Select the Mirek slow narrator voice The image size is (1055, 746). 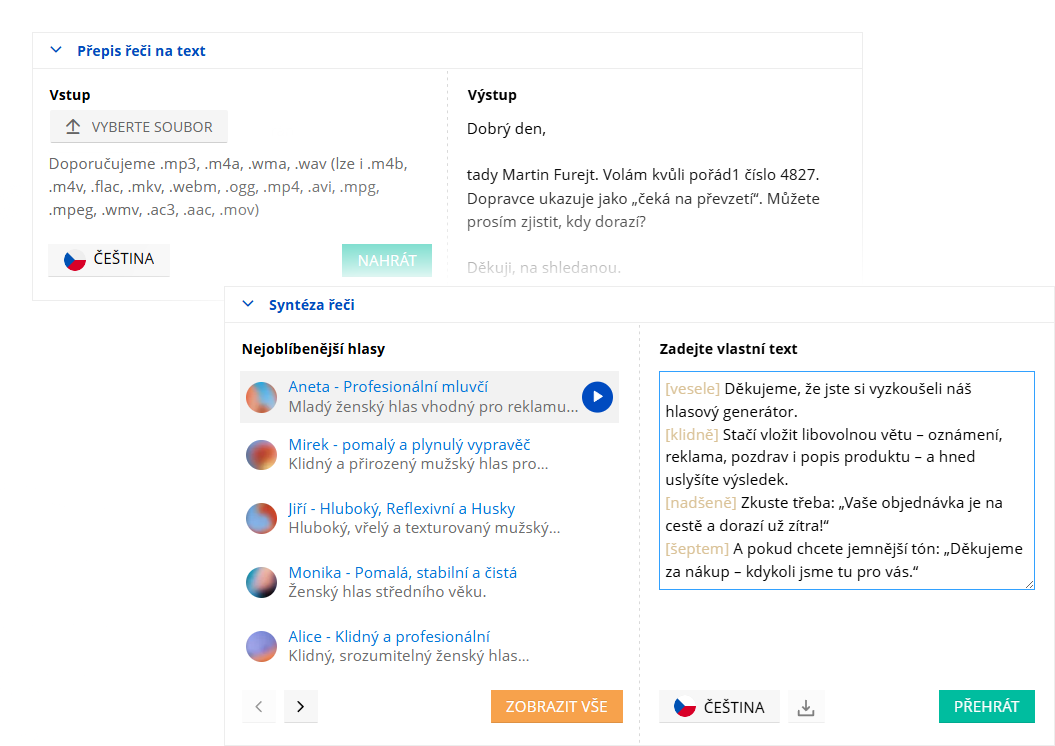coord(409,444)
